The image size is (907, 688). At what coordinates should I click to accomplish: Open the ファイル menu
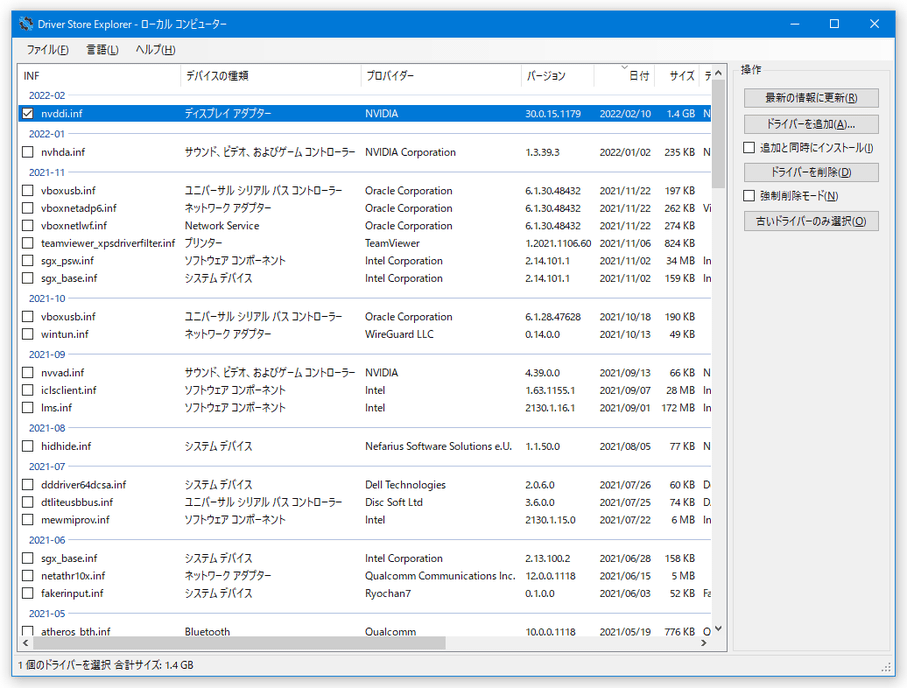point(47,50)
